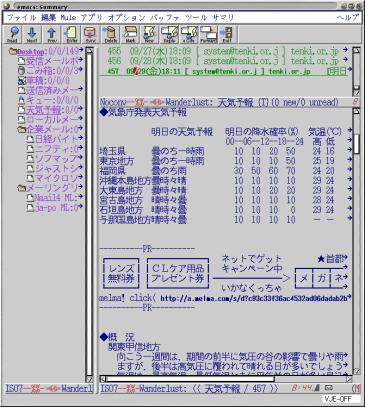Click the Reply toolbar icon
This screenshot has height=407, width=365.
(169, 34)
